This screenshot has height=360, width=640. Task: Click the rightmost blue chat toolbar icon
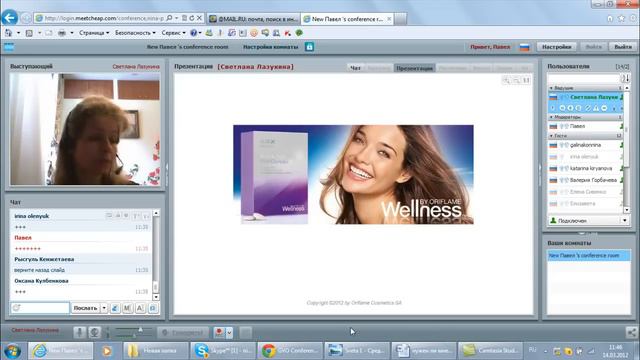click(153, 308)
